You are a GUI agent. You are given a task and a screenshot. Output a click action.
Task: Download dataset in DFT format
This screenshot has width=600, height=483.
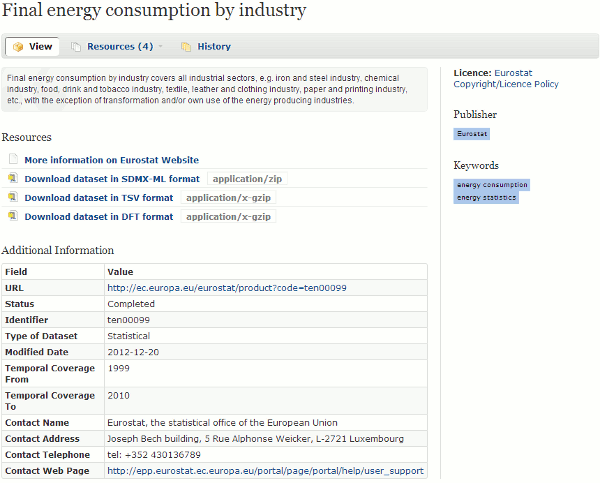99,217
